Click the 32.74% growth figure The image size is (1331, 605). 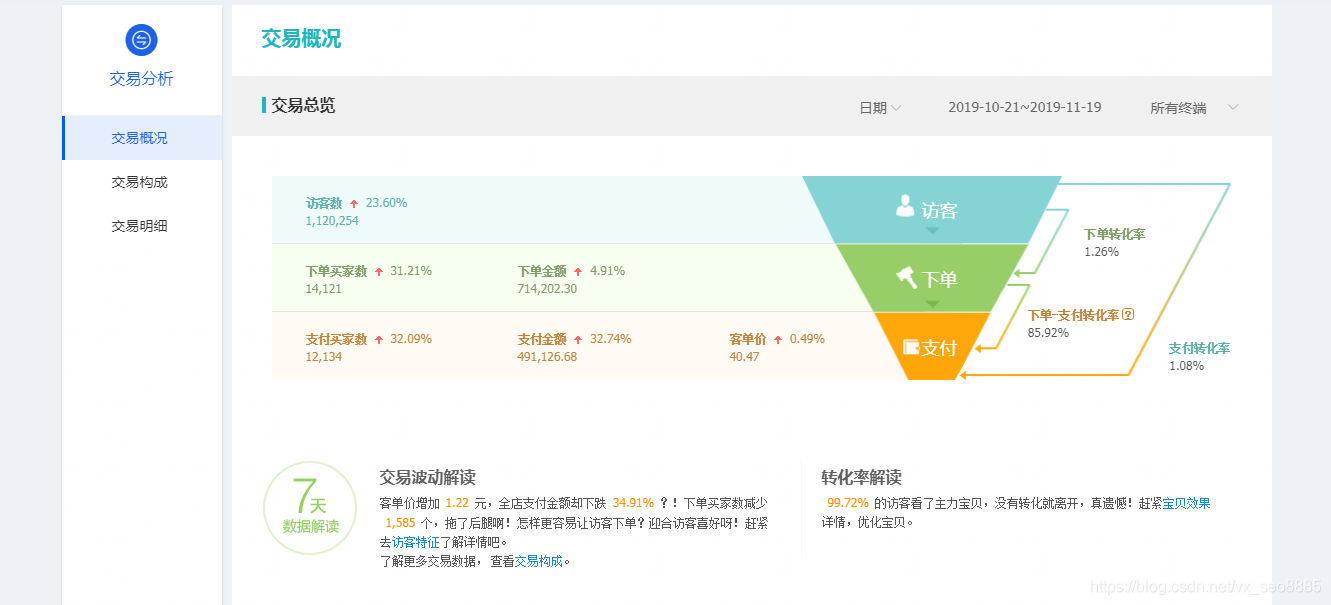coord(610,339)
